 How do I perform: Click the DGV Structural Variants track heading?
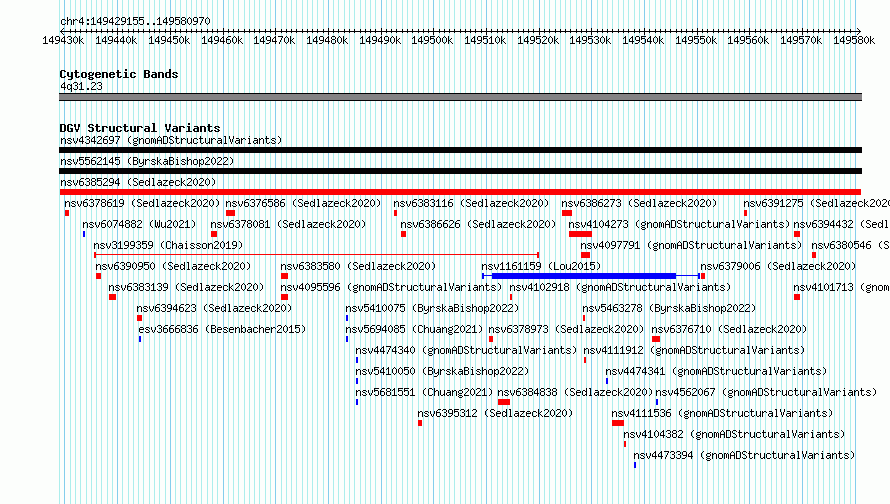pyautogui.click(x=140, y=128)
